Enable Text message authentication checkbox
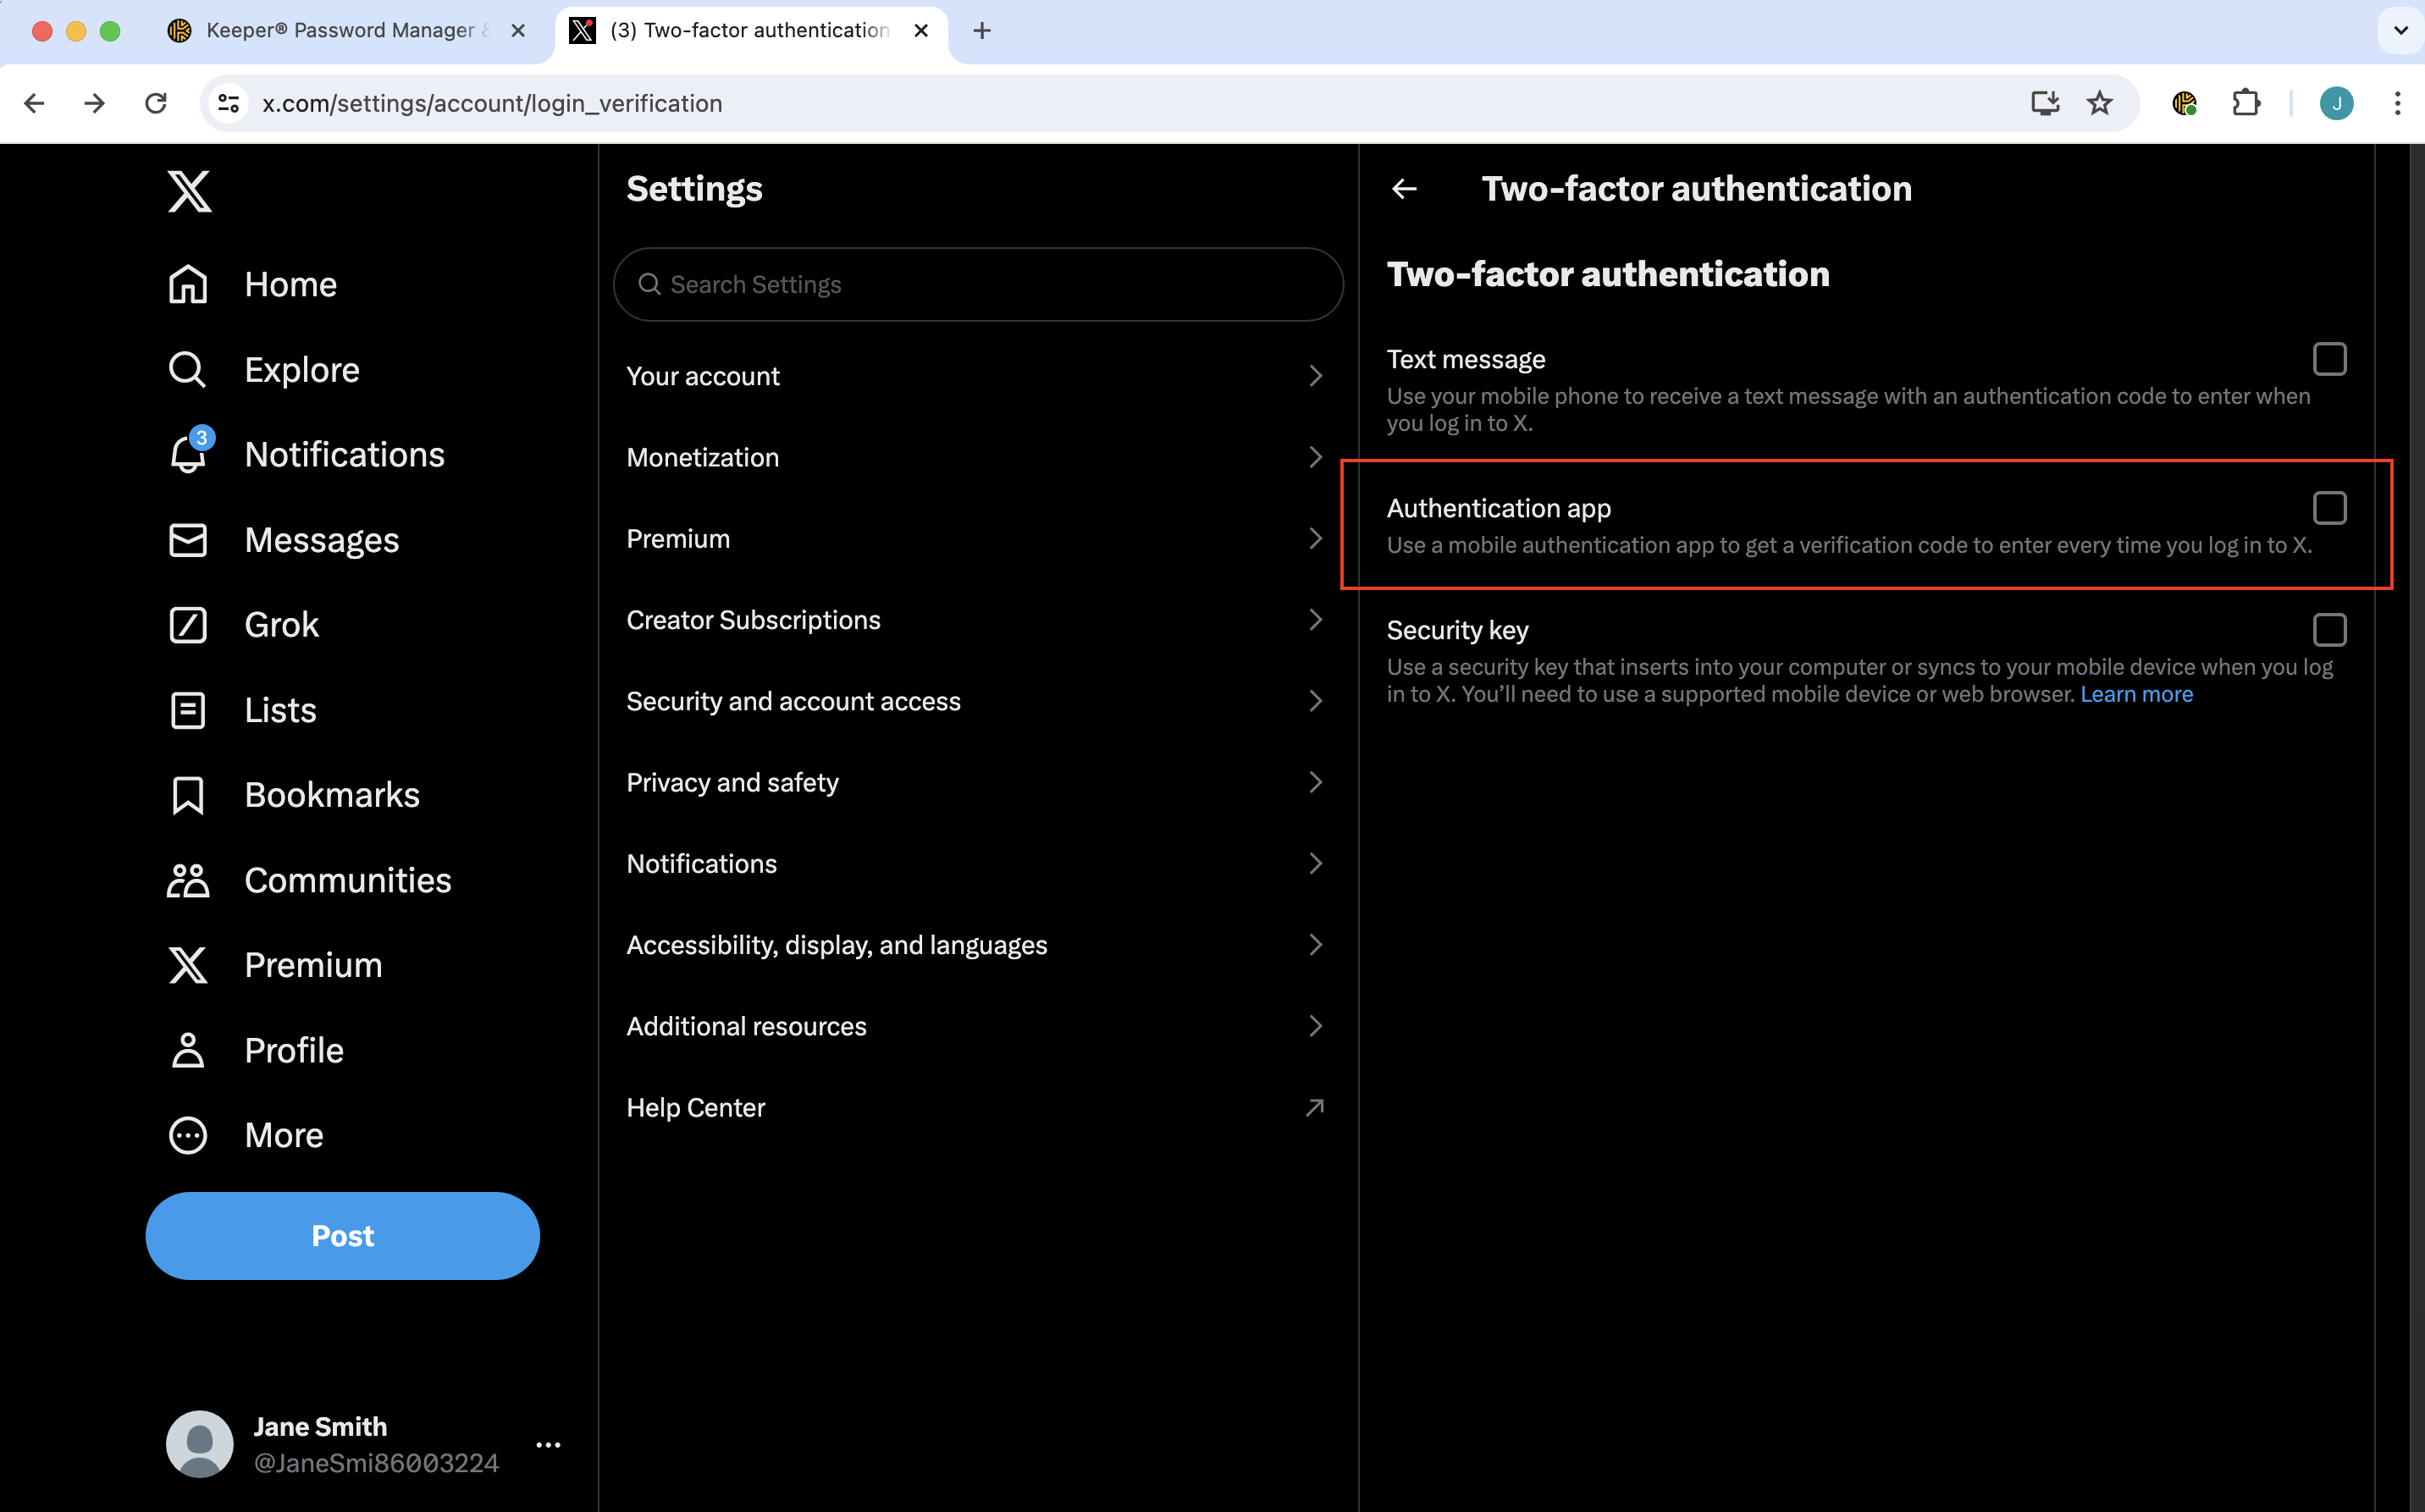 pyautogui.click(x=2329, y=359)
